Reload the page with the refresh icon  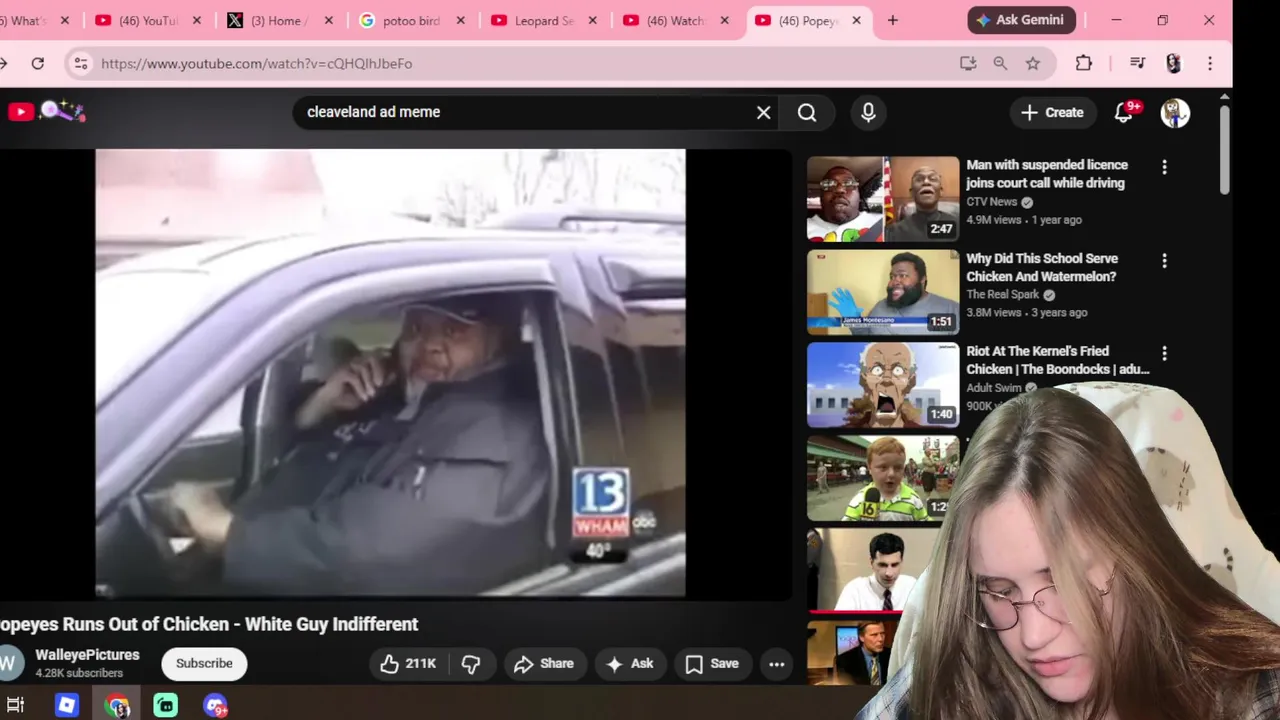pyautogui.click(x=37, y=63)
